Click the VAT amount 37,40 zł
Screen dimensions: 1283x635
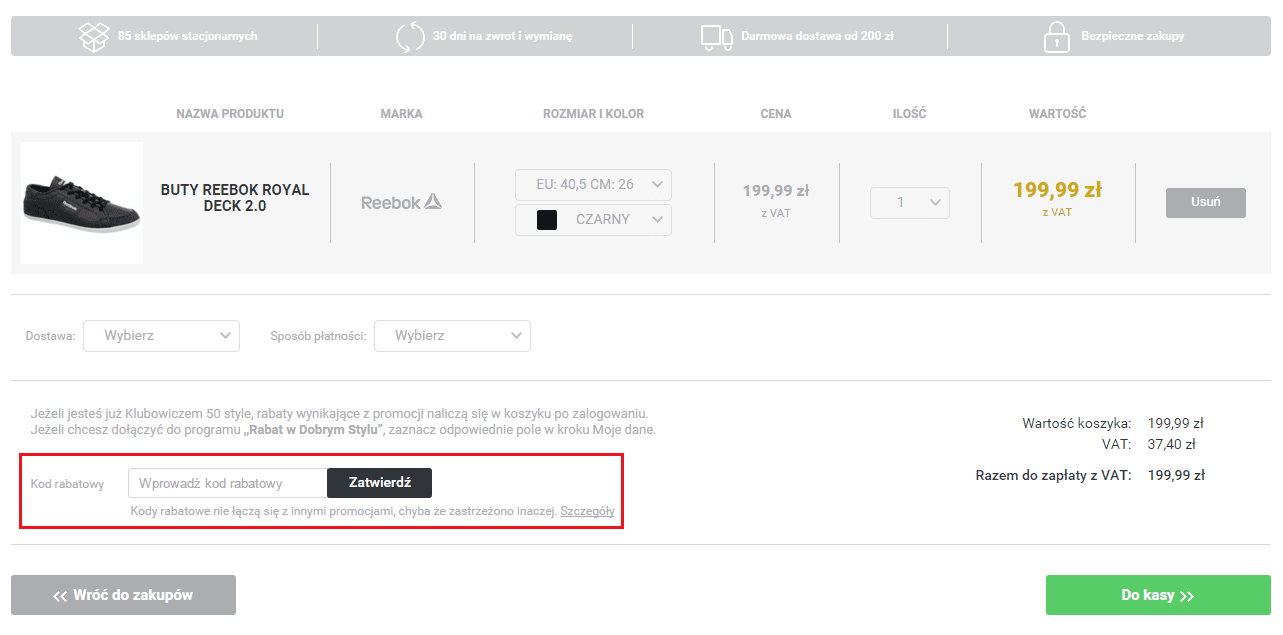[1172, 444]
